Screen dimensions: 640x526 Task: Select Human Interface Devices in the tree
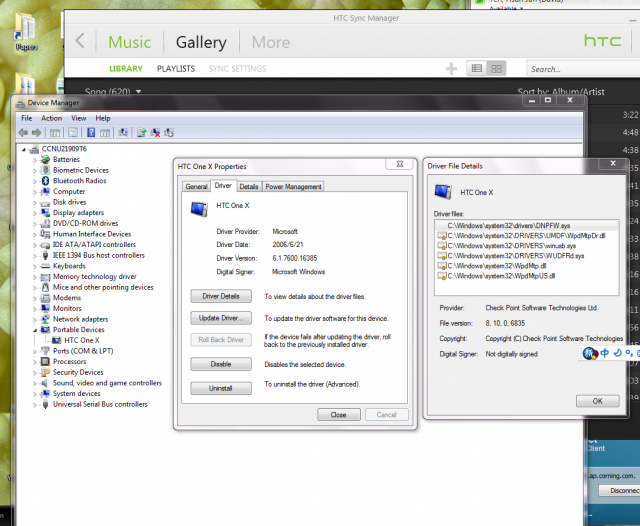click(92, 234)
